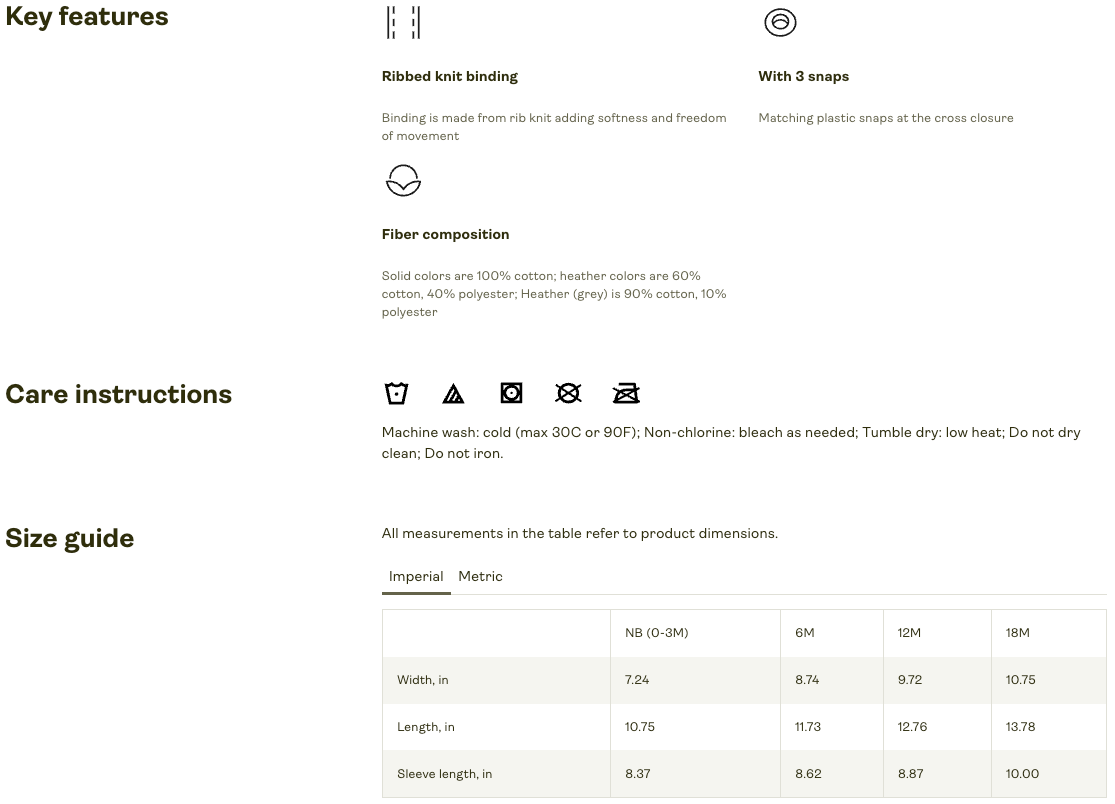Click the 18M size column header
This screenshot has width=1115, height=804.
[1017, 633]
